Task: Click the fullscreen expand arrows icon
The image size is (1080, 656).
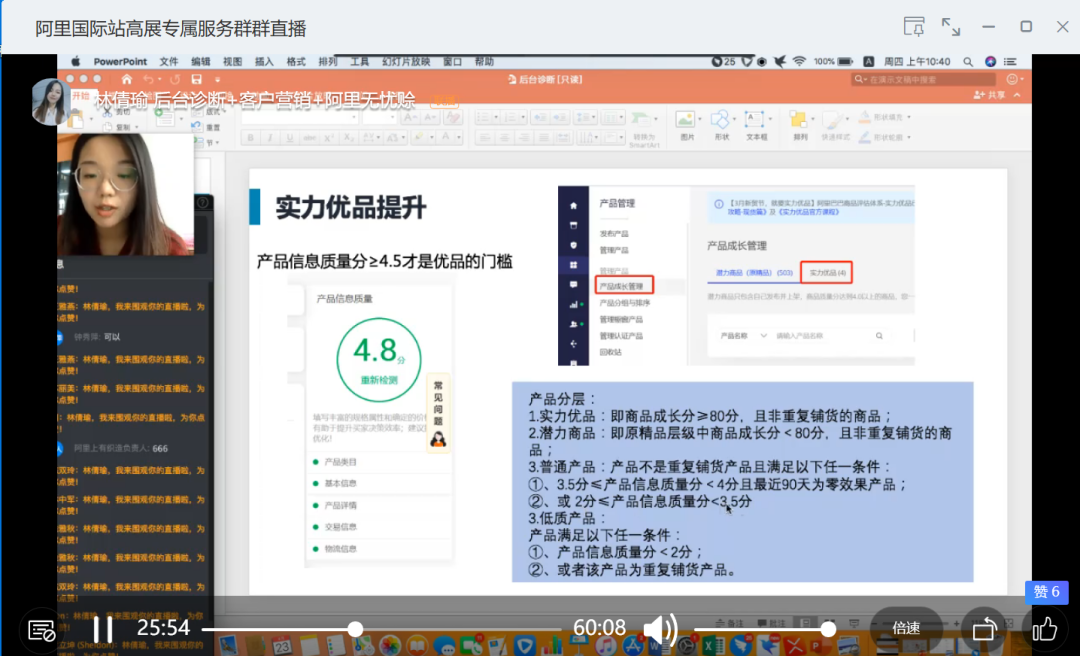Action: (x=951, y=27)
